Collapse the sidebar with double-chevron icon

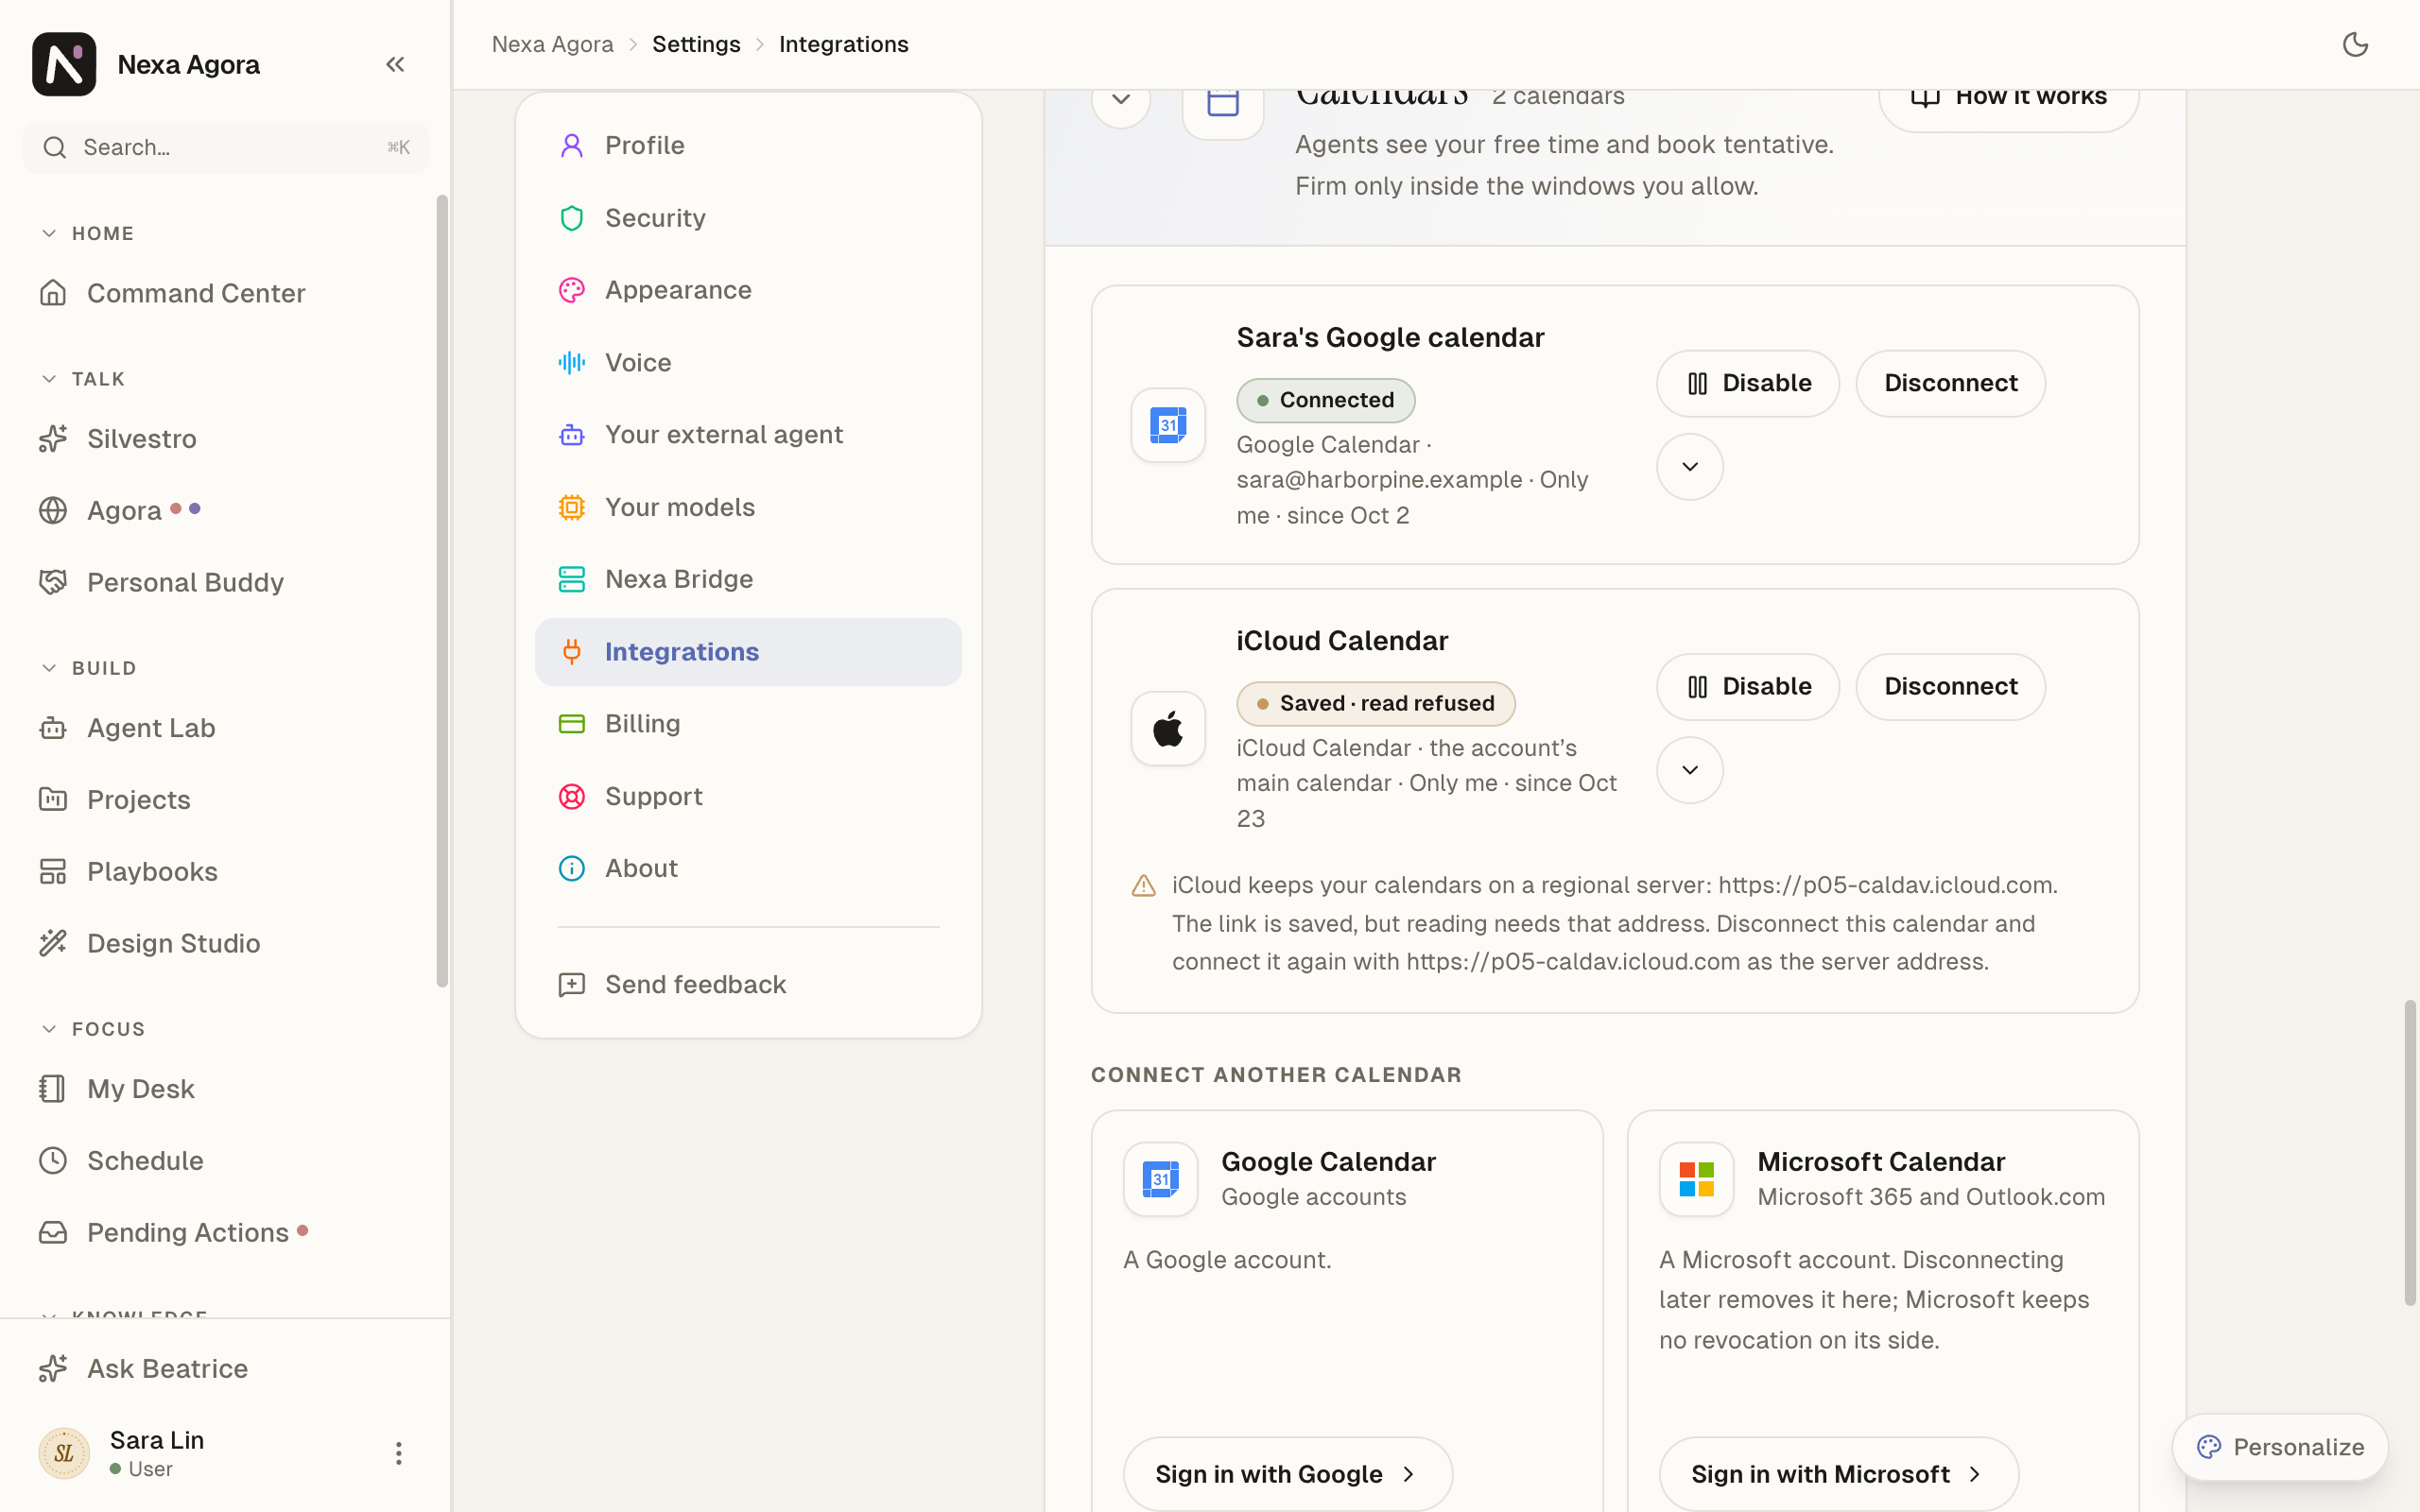(395, 64)
